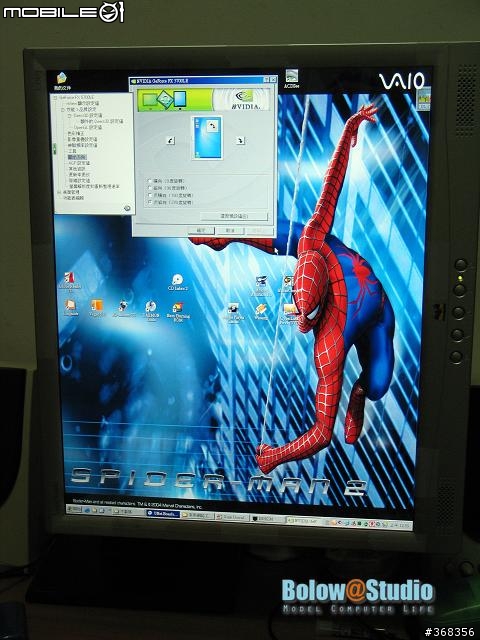The height and width of the screenshot is (640, 480).
Task: Open the Start button on the taskbar
Action: pyautogui.click(x=74, y=509)
